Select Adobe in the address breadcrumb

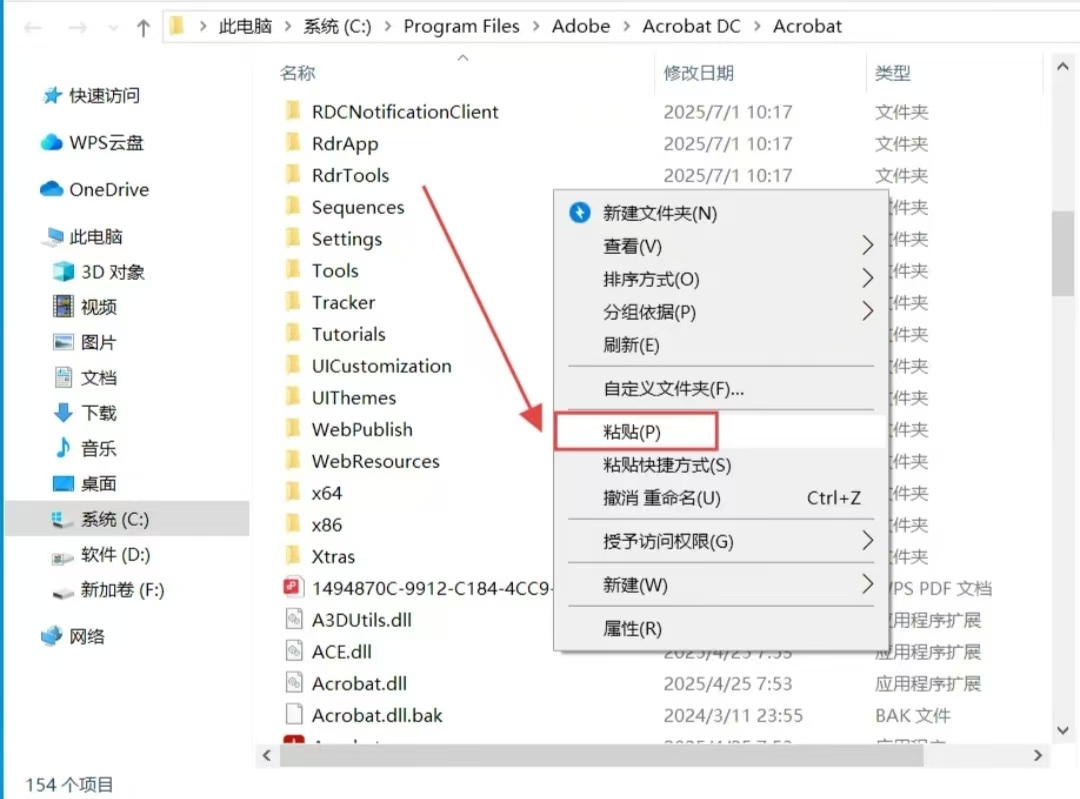[x=581, y=26]
